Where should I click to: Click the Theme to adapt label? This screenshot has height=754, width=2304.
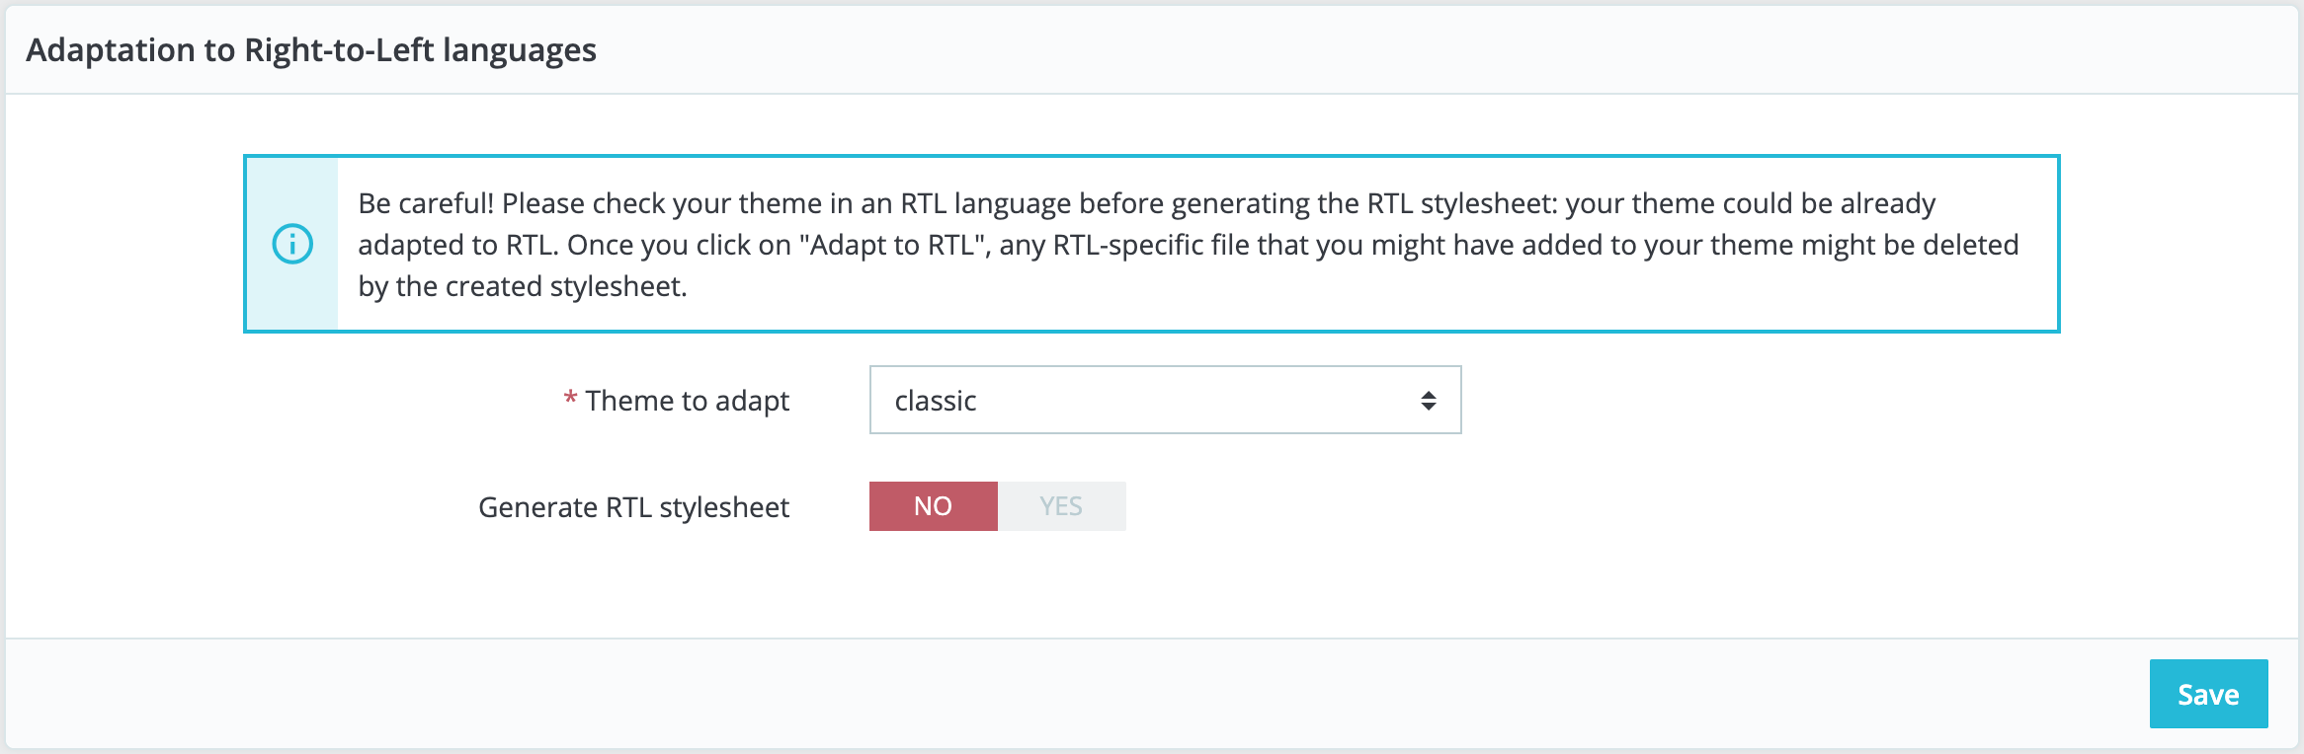687,401
